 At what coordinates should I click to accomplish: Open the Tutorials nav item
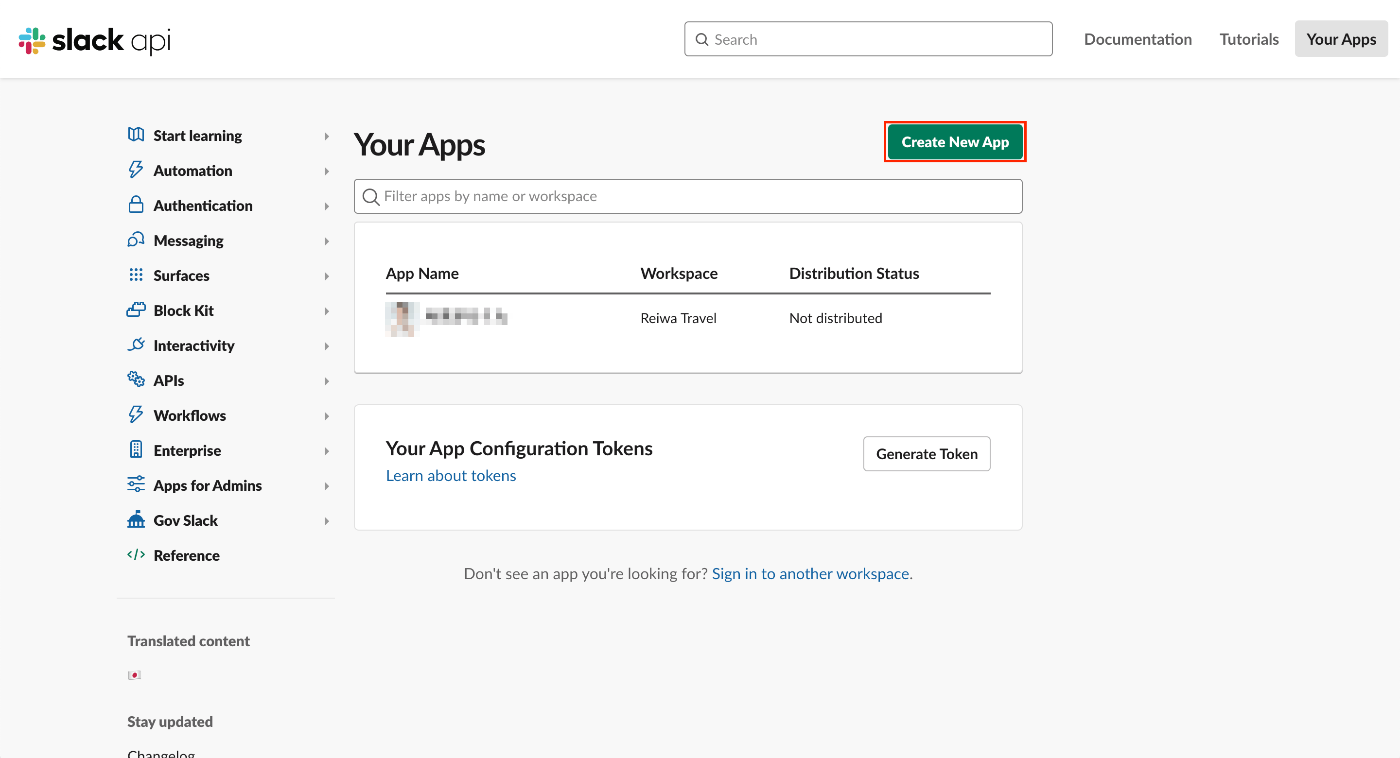pyautogui.click(x=1249, y=39)
